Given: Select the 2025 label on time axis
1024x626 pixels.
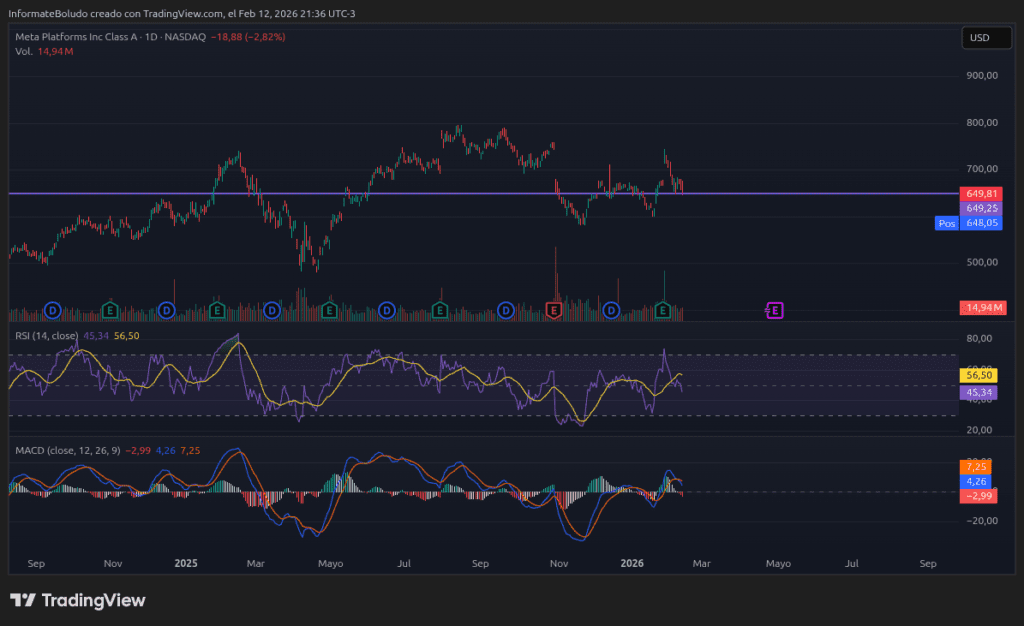Looking at the screenshot, I should [186, 563].
